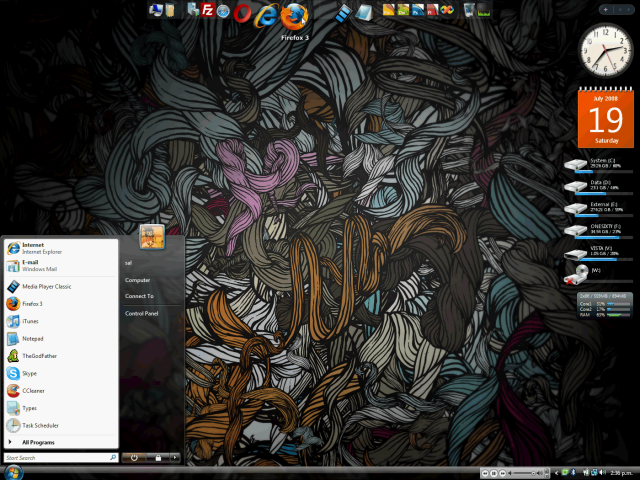The height and width of the screenshot is (480, 640).
Task: Click next track on taskbar player
Action: click(503, 473)
